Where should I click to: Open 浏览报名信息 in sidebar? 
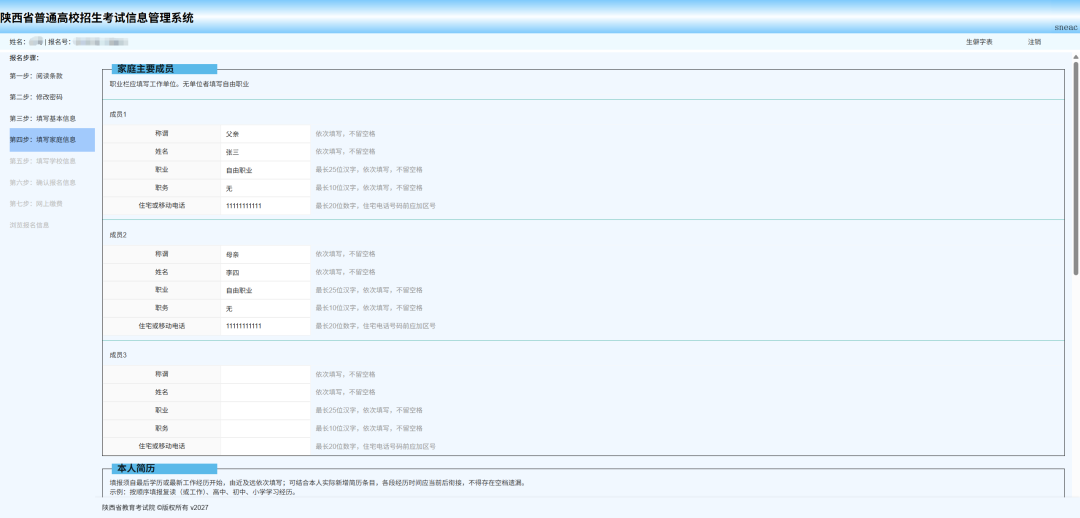[30, 225]
